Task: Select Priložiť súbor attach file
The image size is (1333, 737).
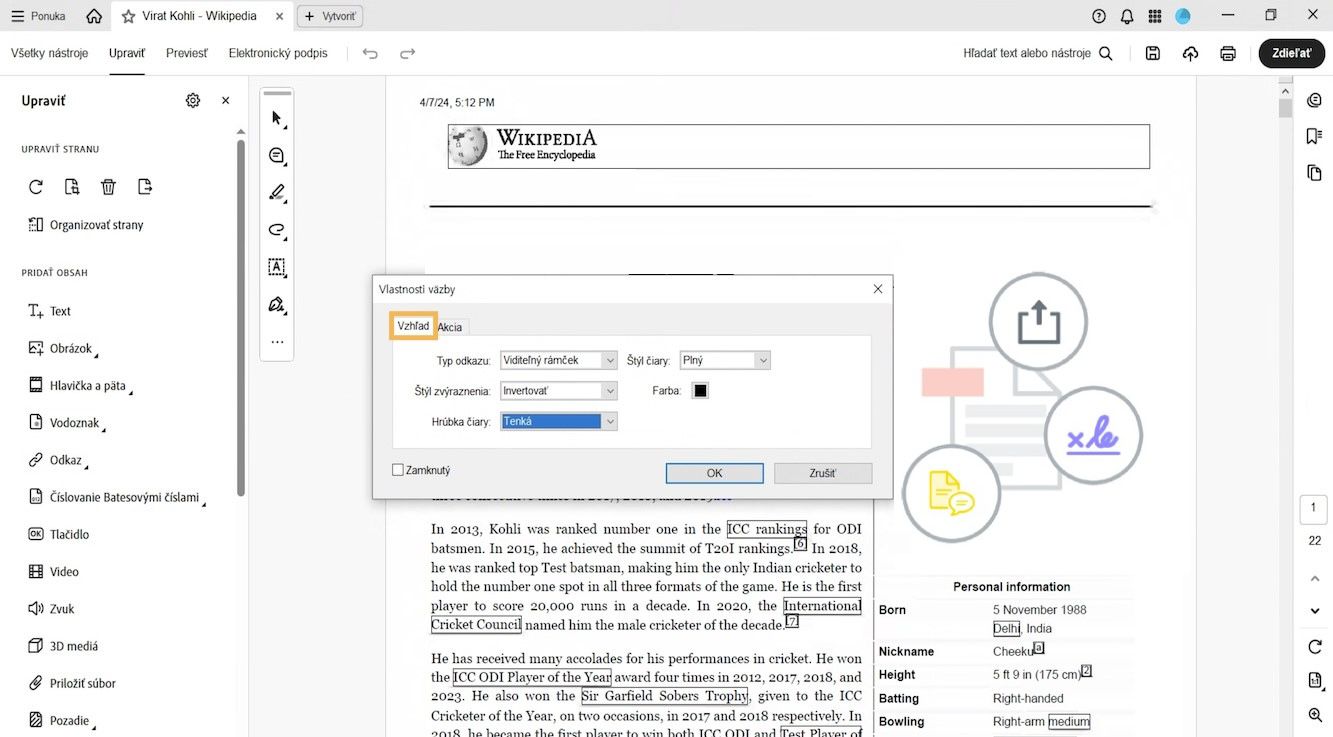Action: point(72,684)
